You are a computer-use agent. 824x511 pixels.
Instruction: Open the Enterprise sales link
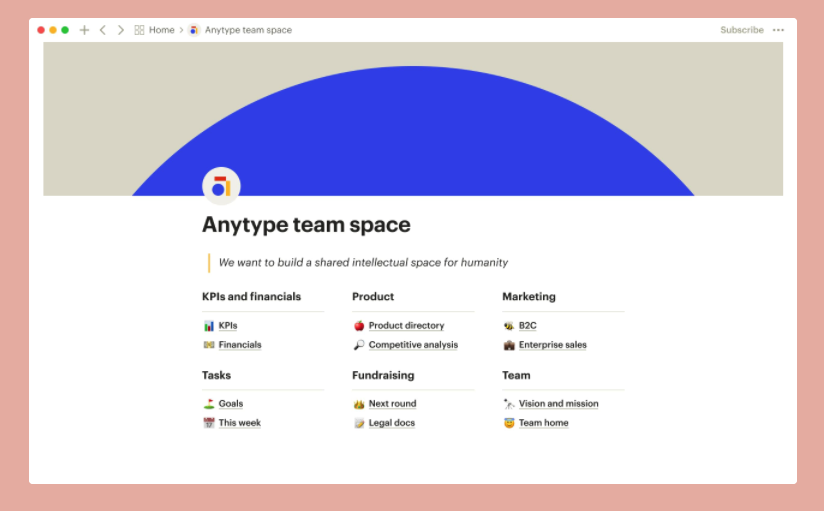pyautogui.click(x=552, y=345)
